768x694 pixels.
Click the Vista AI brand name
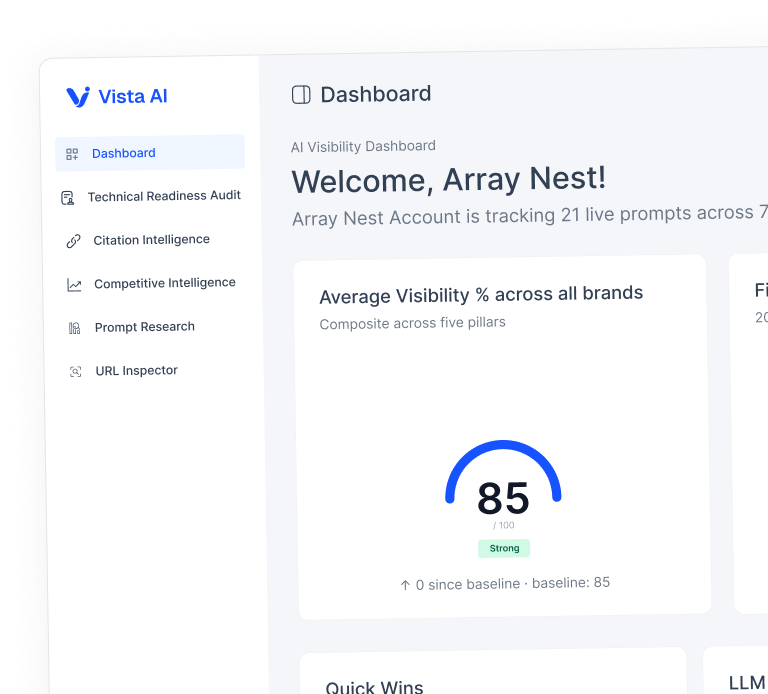point(133,96)
